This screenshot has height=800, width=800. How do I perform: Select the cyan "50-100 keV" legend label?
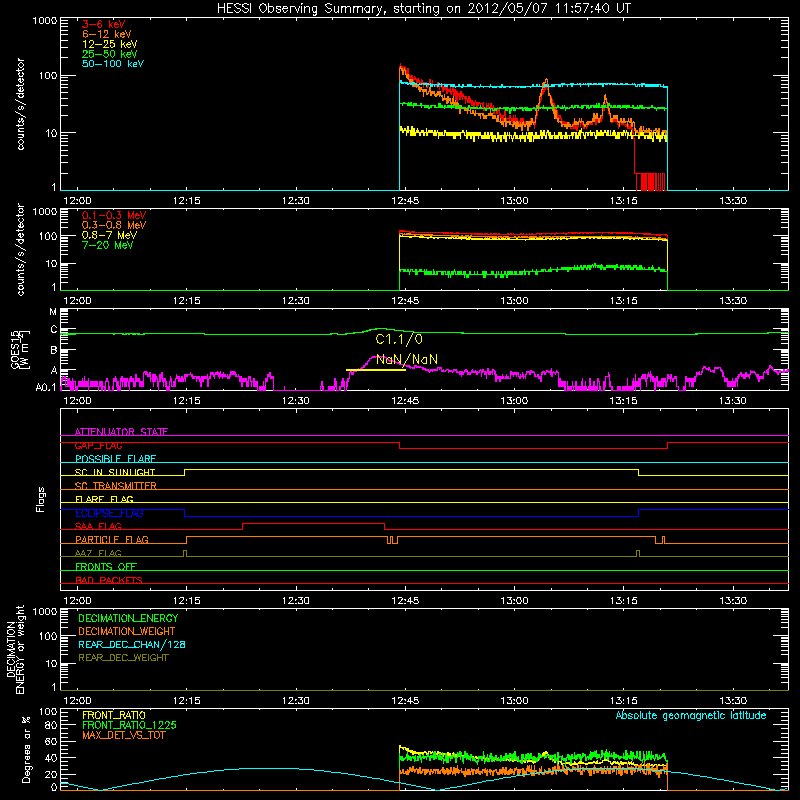click(113, 64)
